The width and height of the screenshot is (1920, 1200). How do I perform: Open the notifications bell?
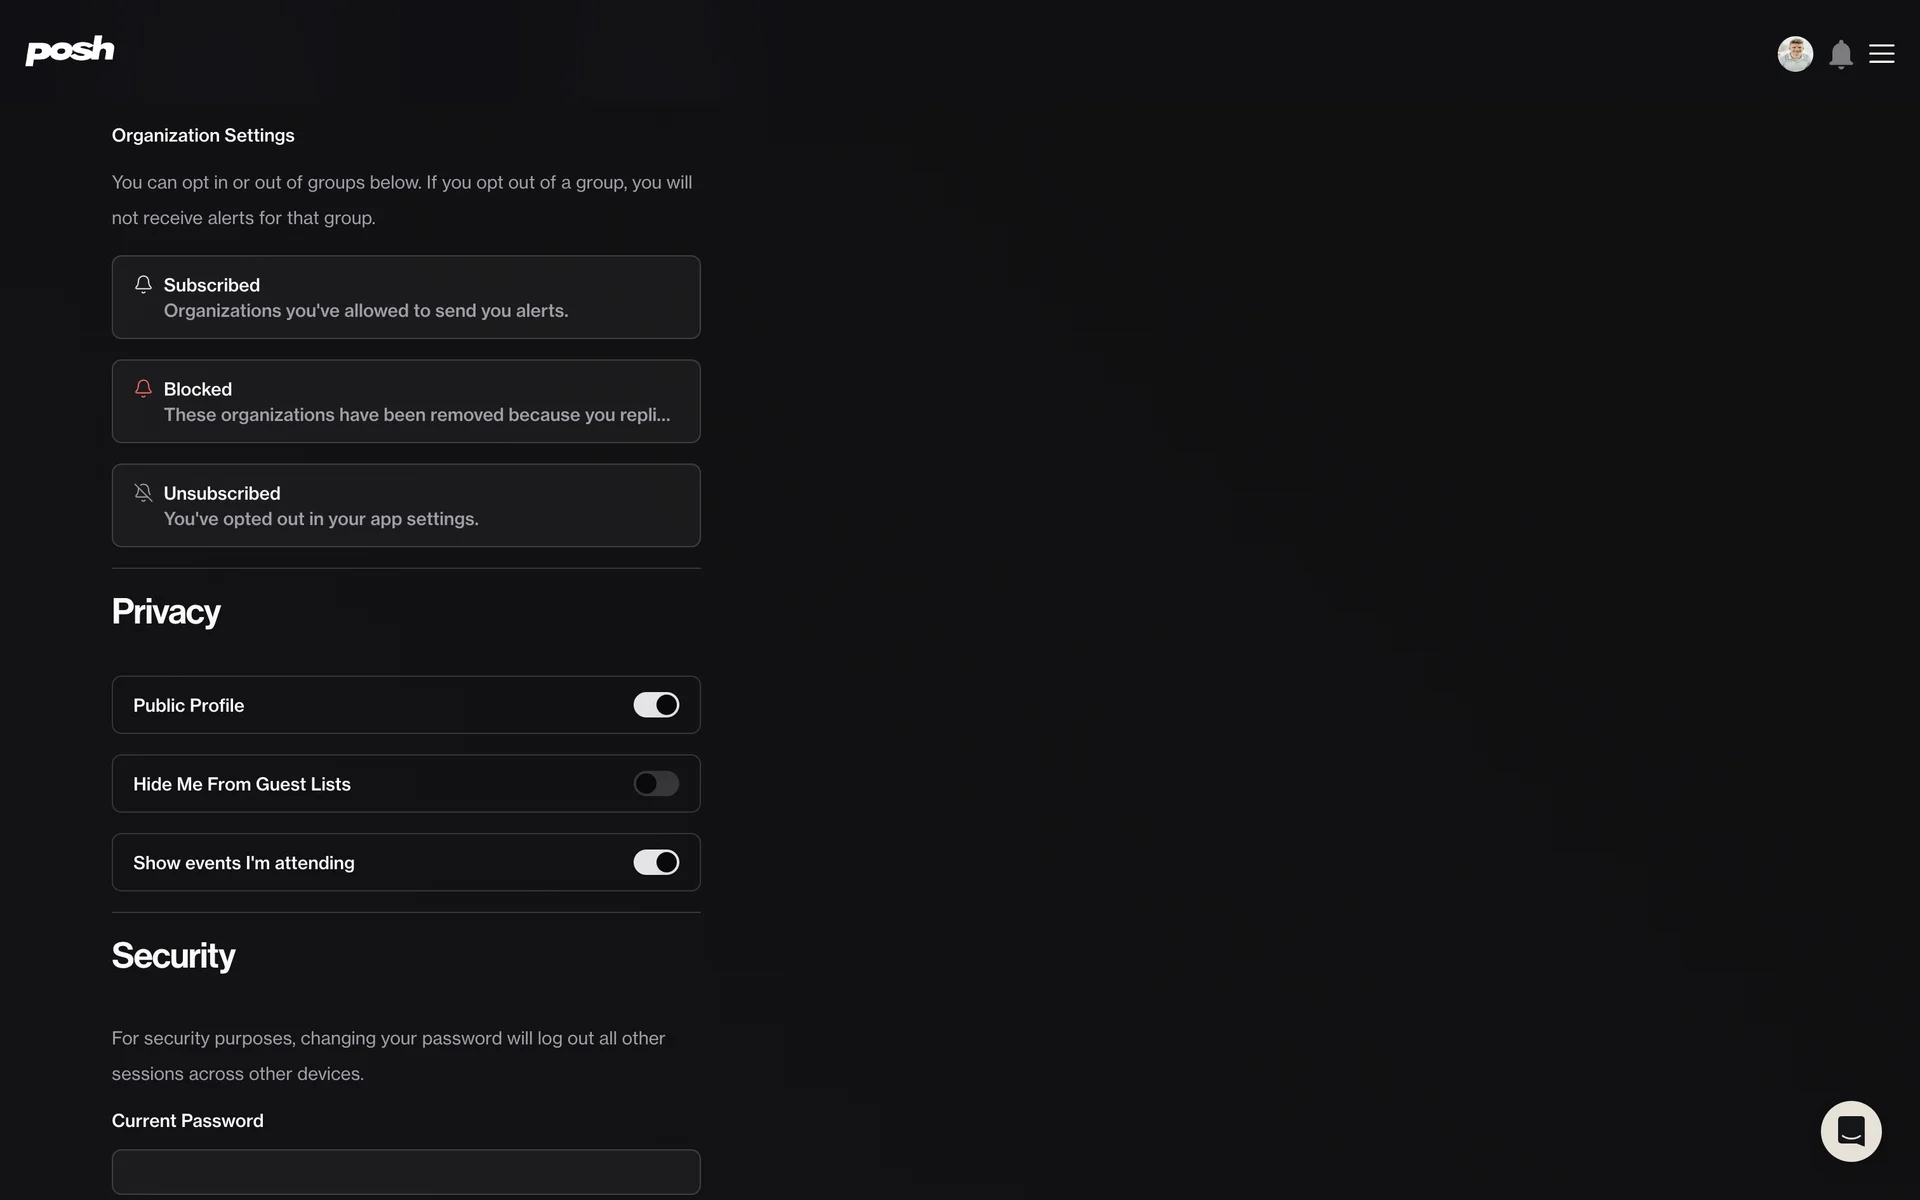coord(1840,54)
